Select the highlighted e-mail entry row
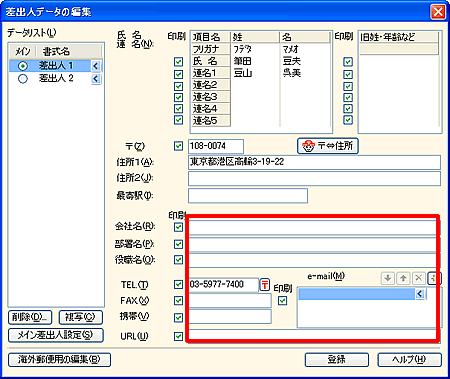The image size is (450, 379). (357, 294)
